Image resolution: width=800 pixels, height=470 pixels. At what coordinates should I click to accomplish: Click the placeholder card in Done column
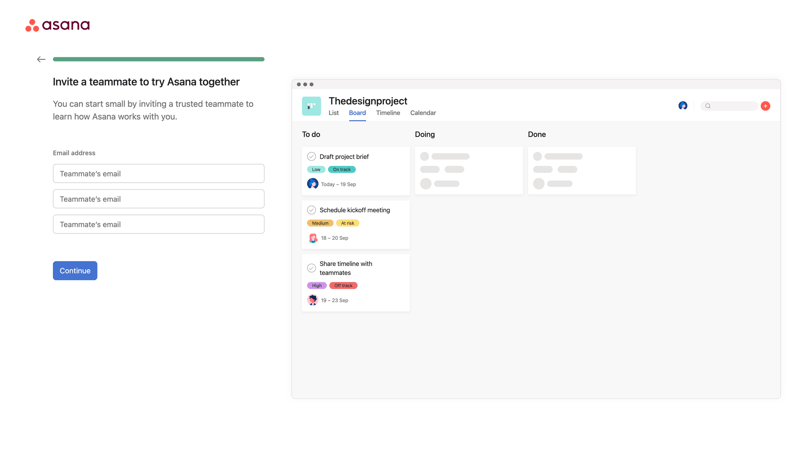[582, 170]
